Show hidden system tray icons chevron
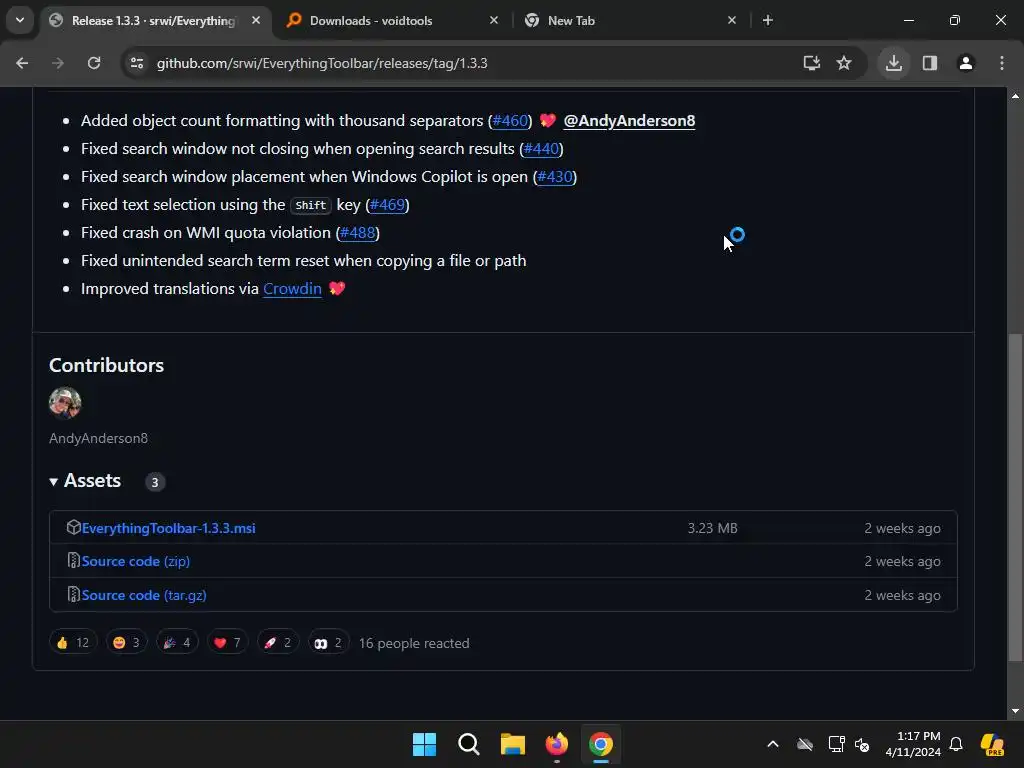The image size is (1024, 768). 773,744
